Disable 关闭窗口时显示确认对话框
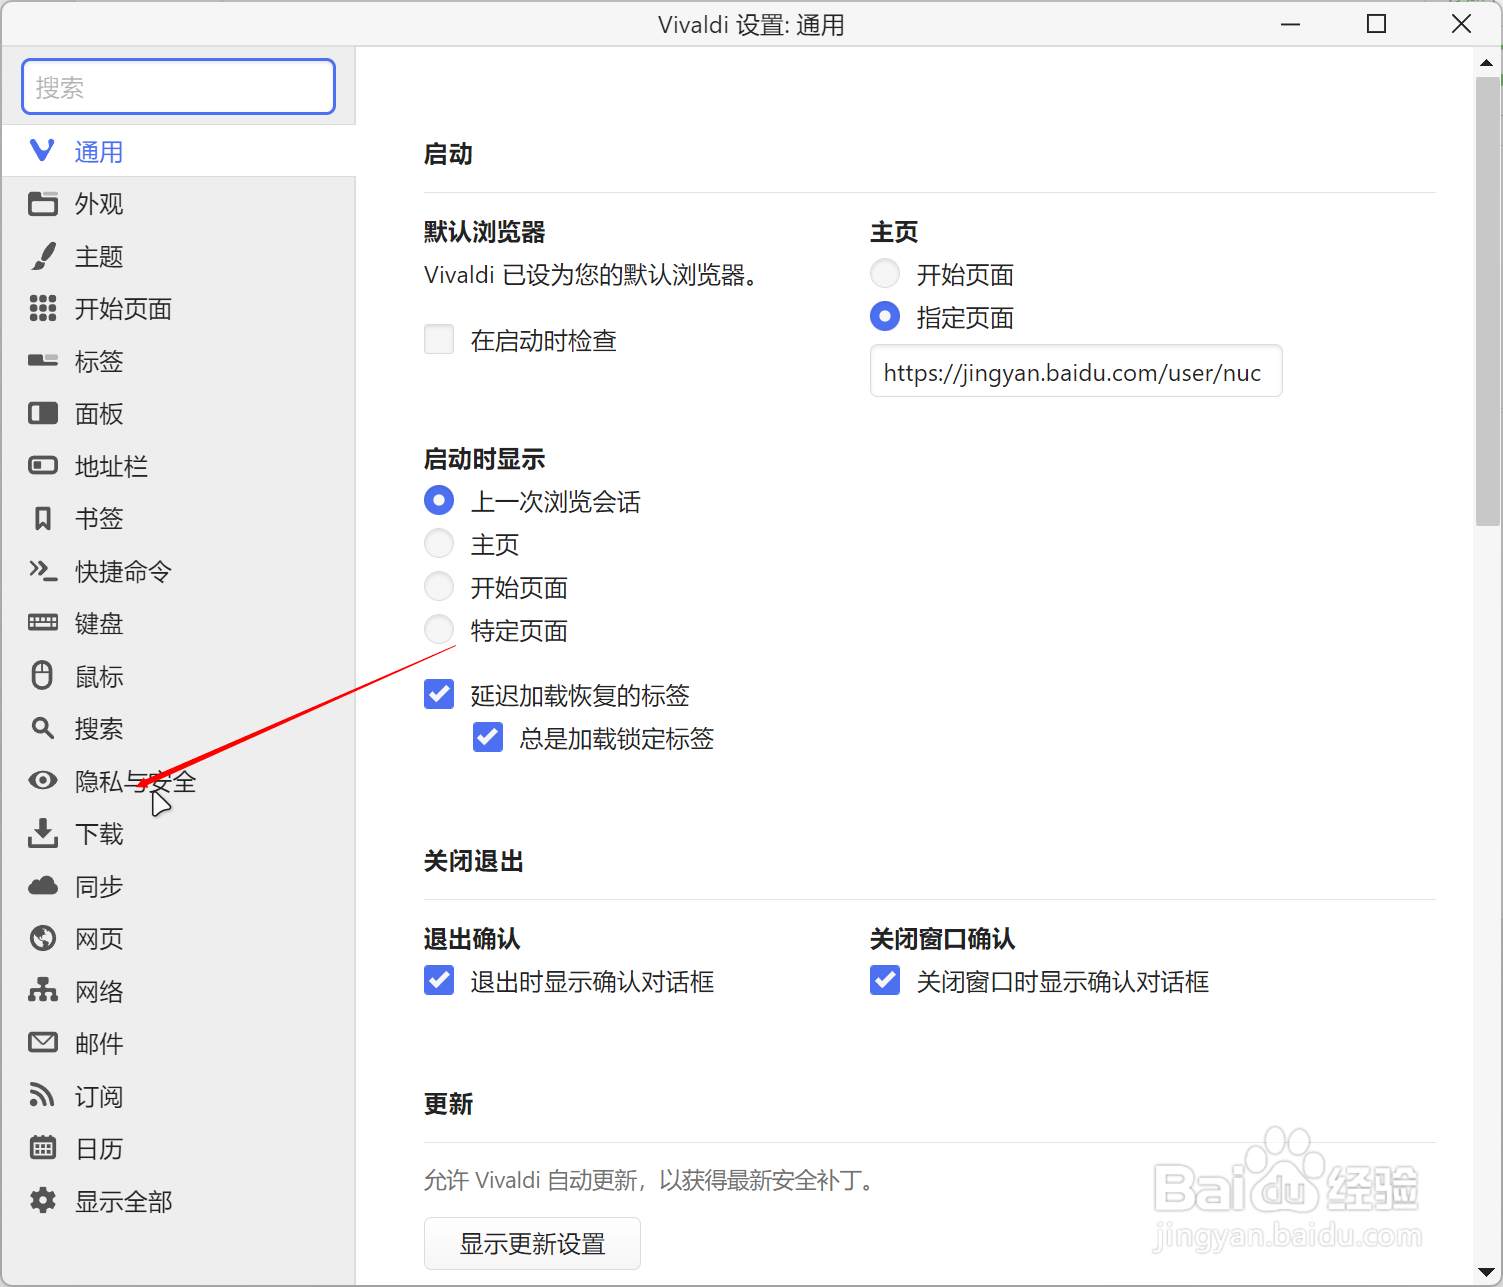 pos(884,980)
